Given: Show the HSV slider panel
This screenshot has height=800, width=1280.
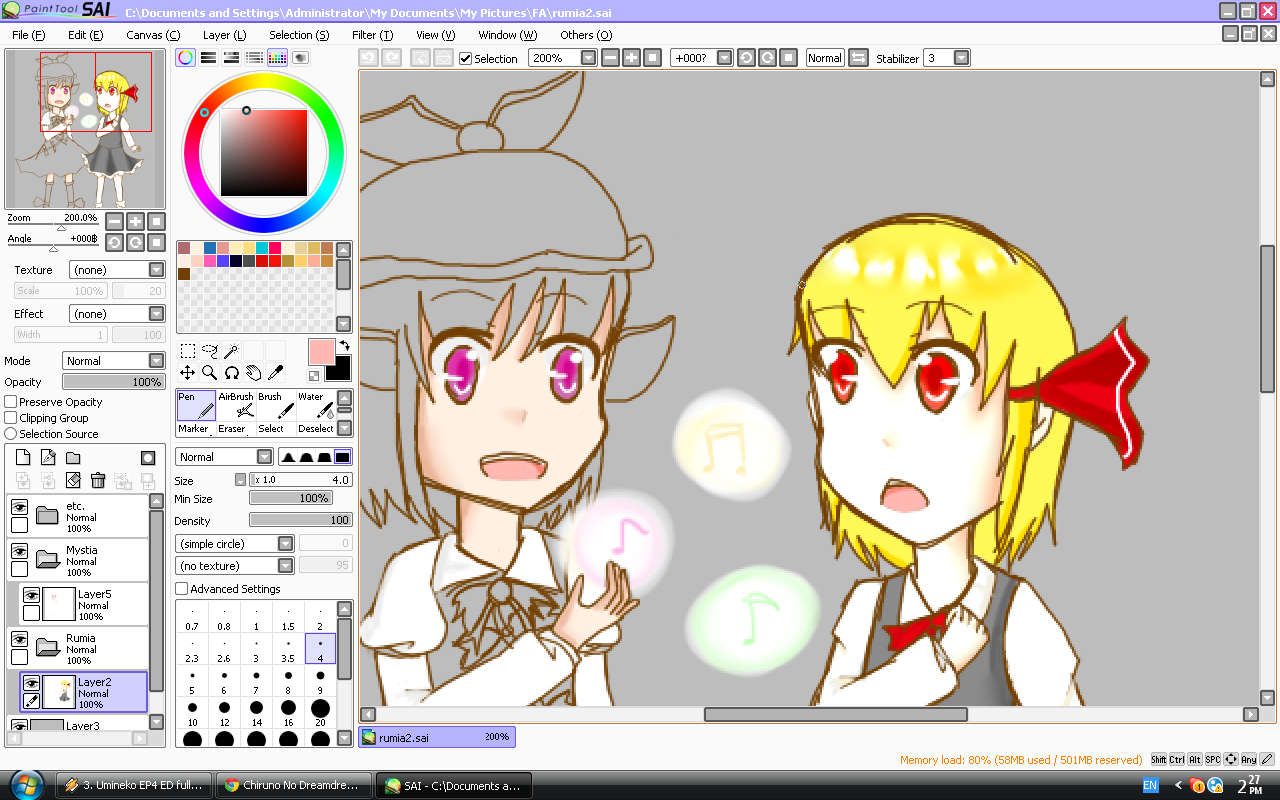Looking at the screenshot, I should [x=231, y=58].
